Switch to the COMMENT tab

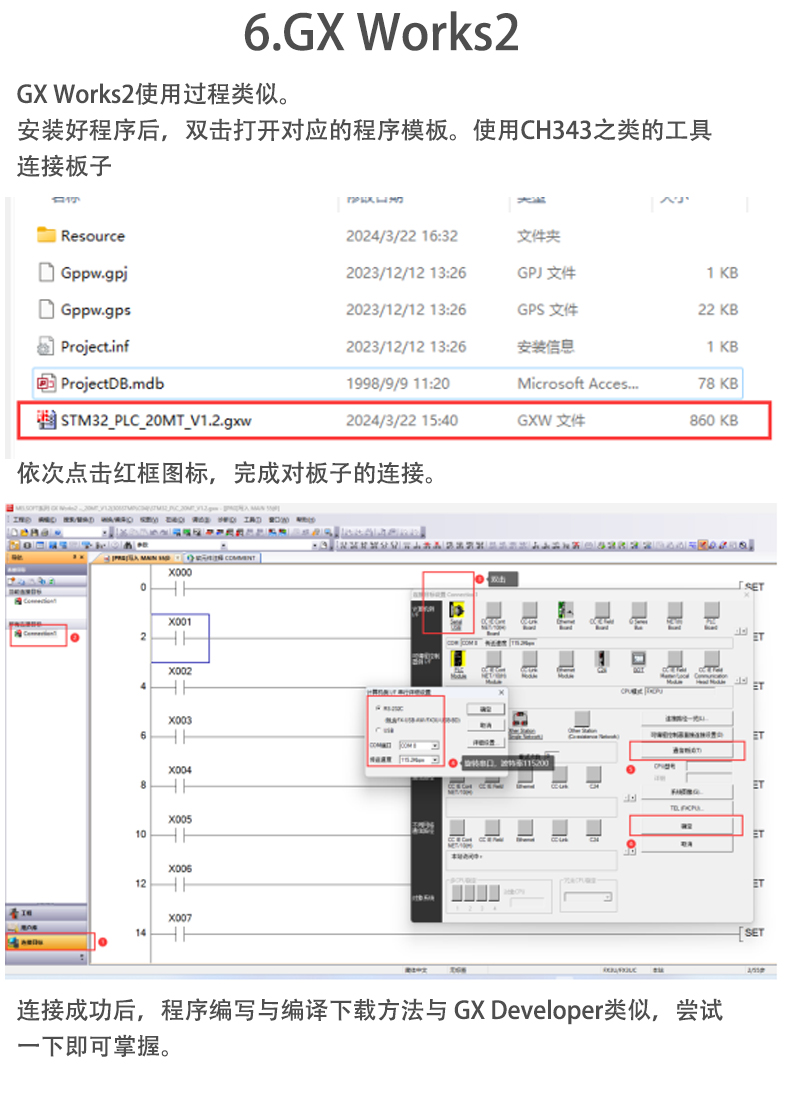(222, 558)
